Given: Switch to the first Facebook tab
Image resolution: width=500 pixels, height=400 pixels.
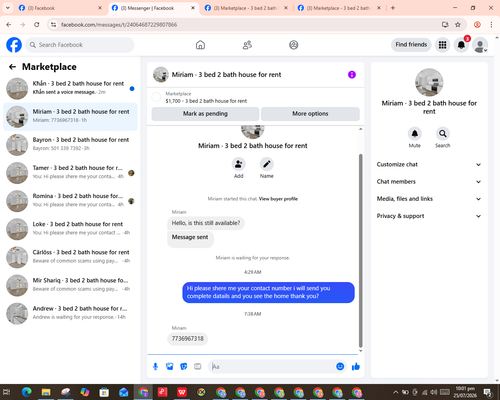Looking at the screenshot, I should pos(60,8).
